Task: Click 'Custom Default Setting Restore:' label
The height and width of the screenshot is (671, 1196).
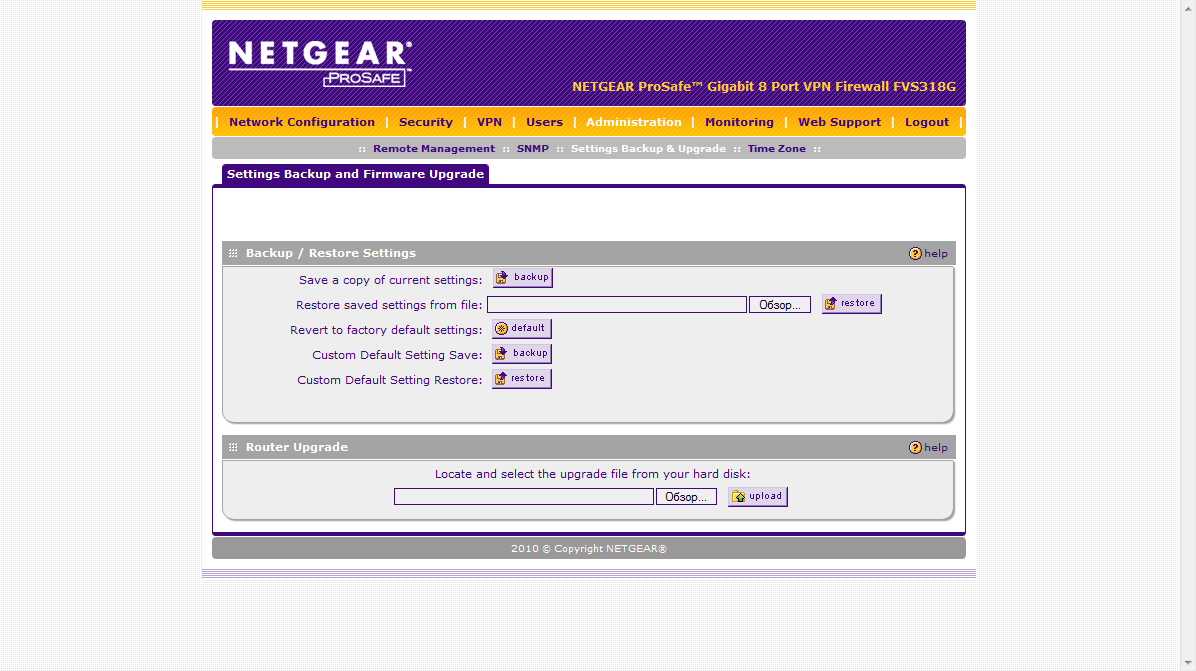Action: [390, 380]
